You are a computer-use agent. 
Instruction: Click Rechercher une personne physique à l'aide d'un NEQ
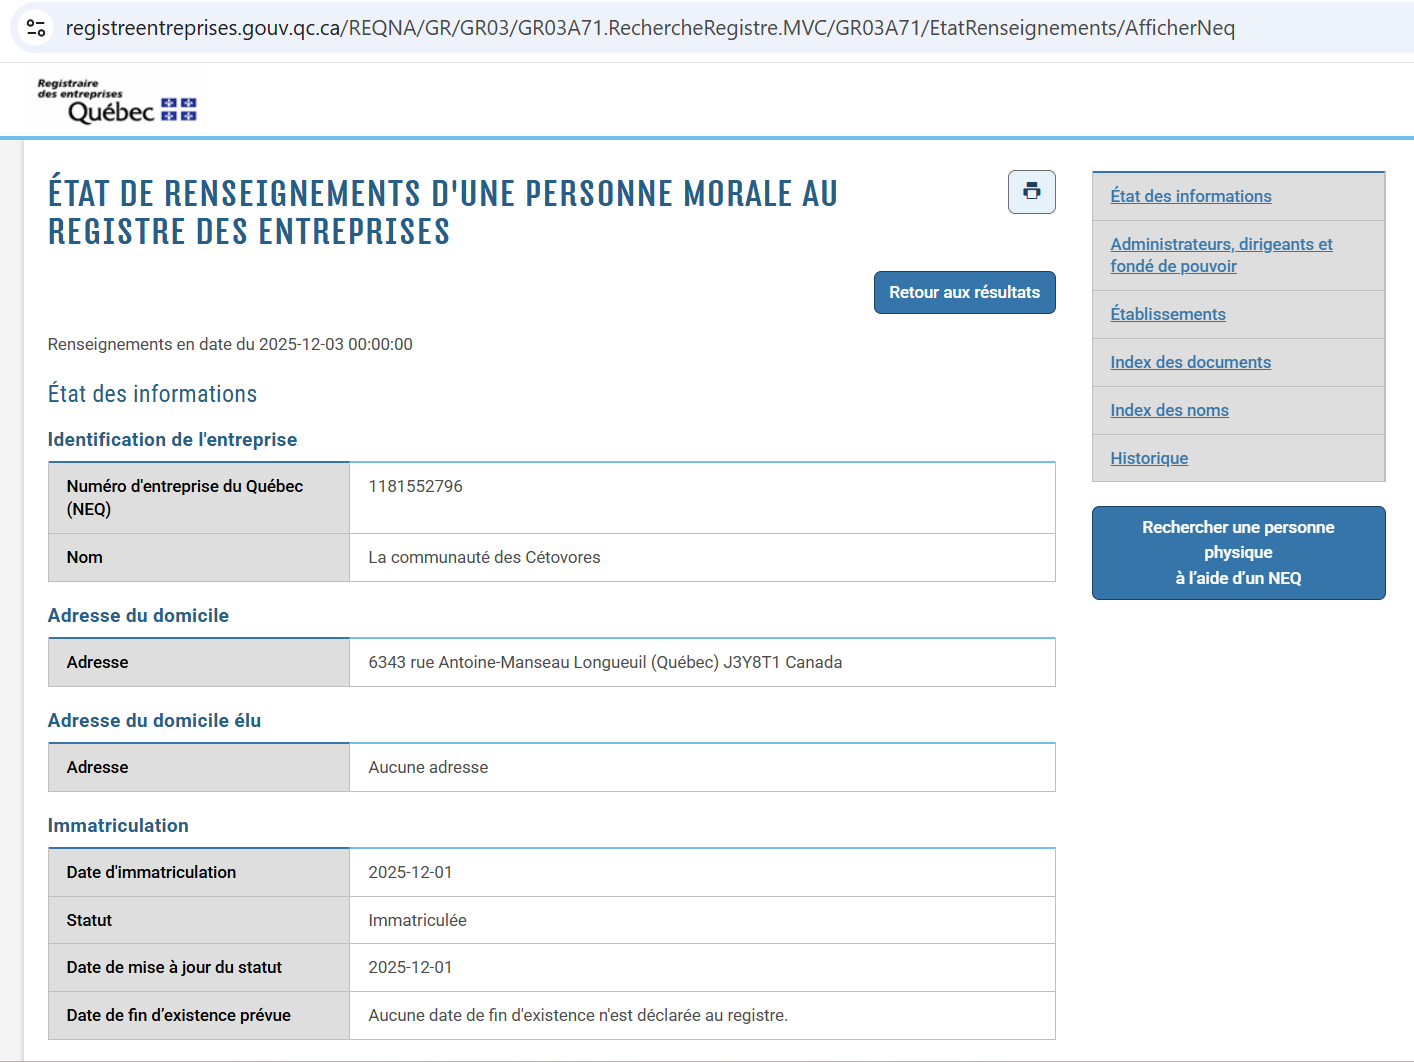[1238, 553]
